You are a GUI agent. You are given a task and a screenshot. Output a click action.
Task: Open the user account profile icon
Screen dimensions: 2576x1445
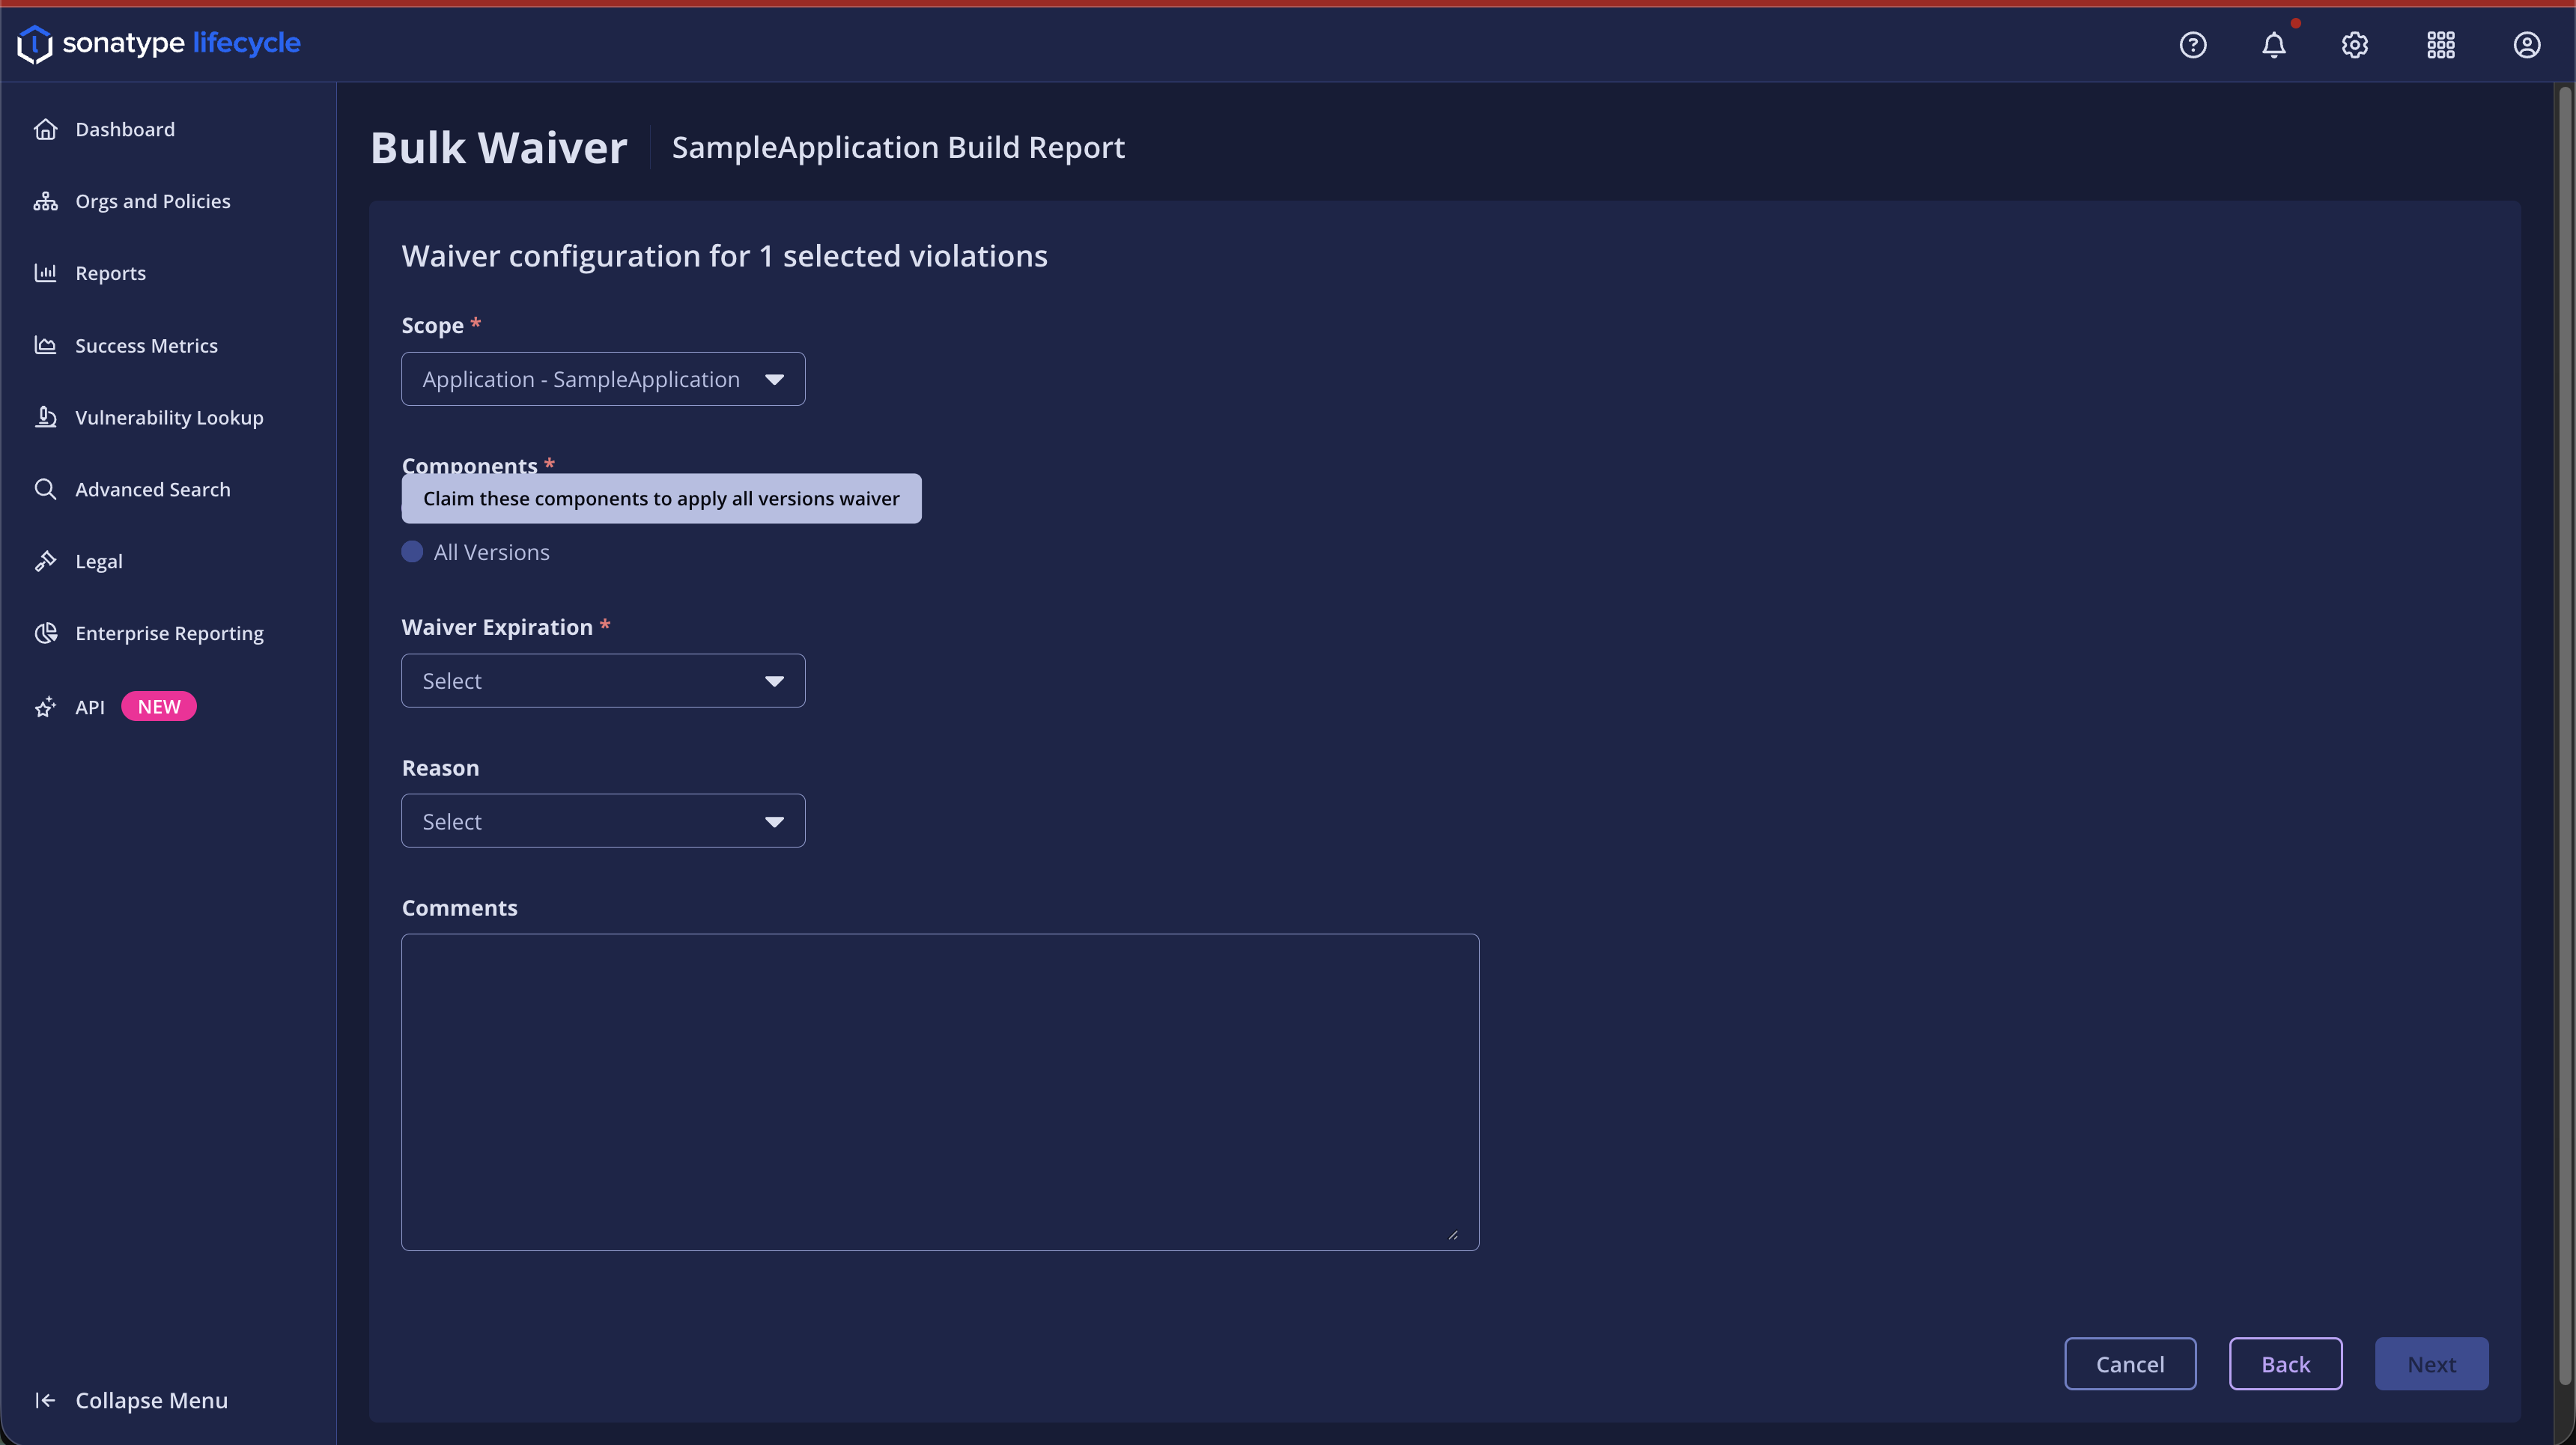[x=2526, y=45]
